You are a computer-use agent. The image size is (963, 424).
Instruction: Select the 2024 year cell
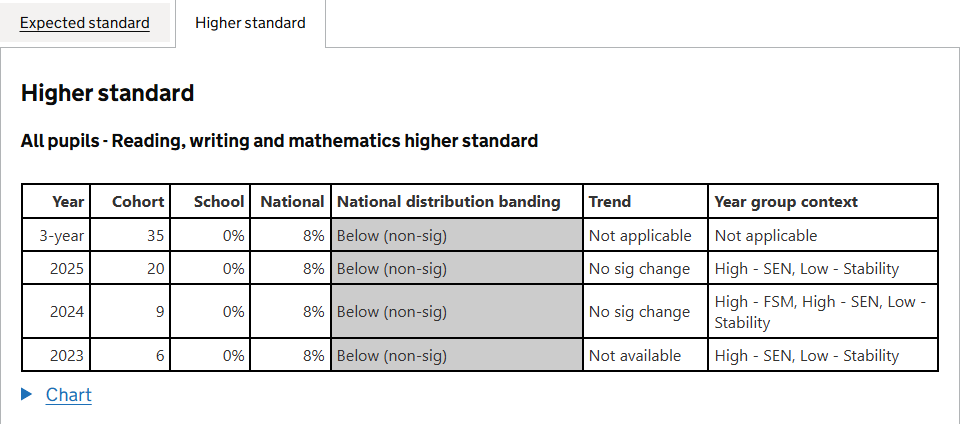(x=67, y=312)
